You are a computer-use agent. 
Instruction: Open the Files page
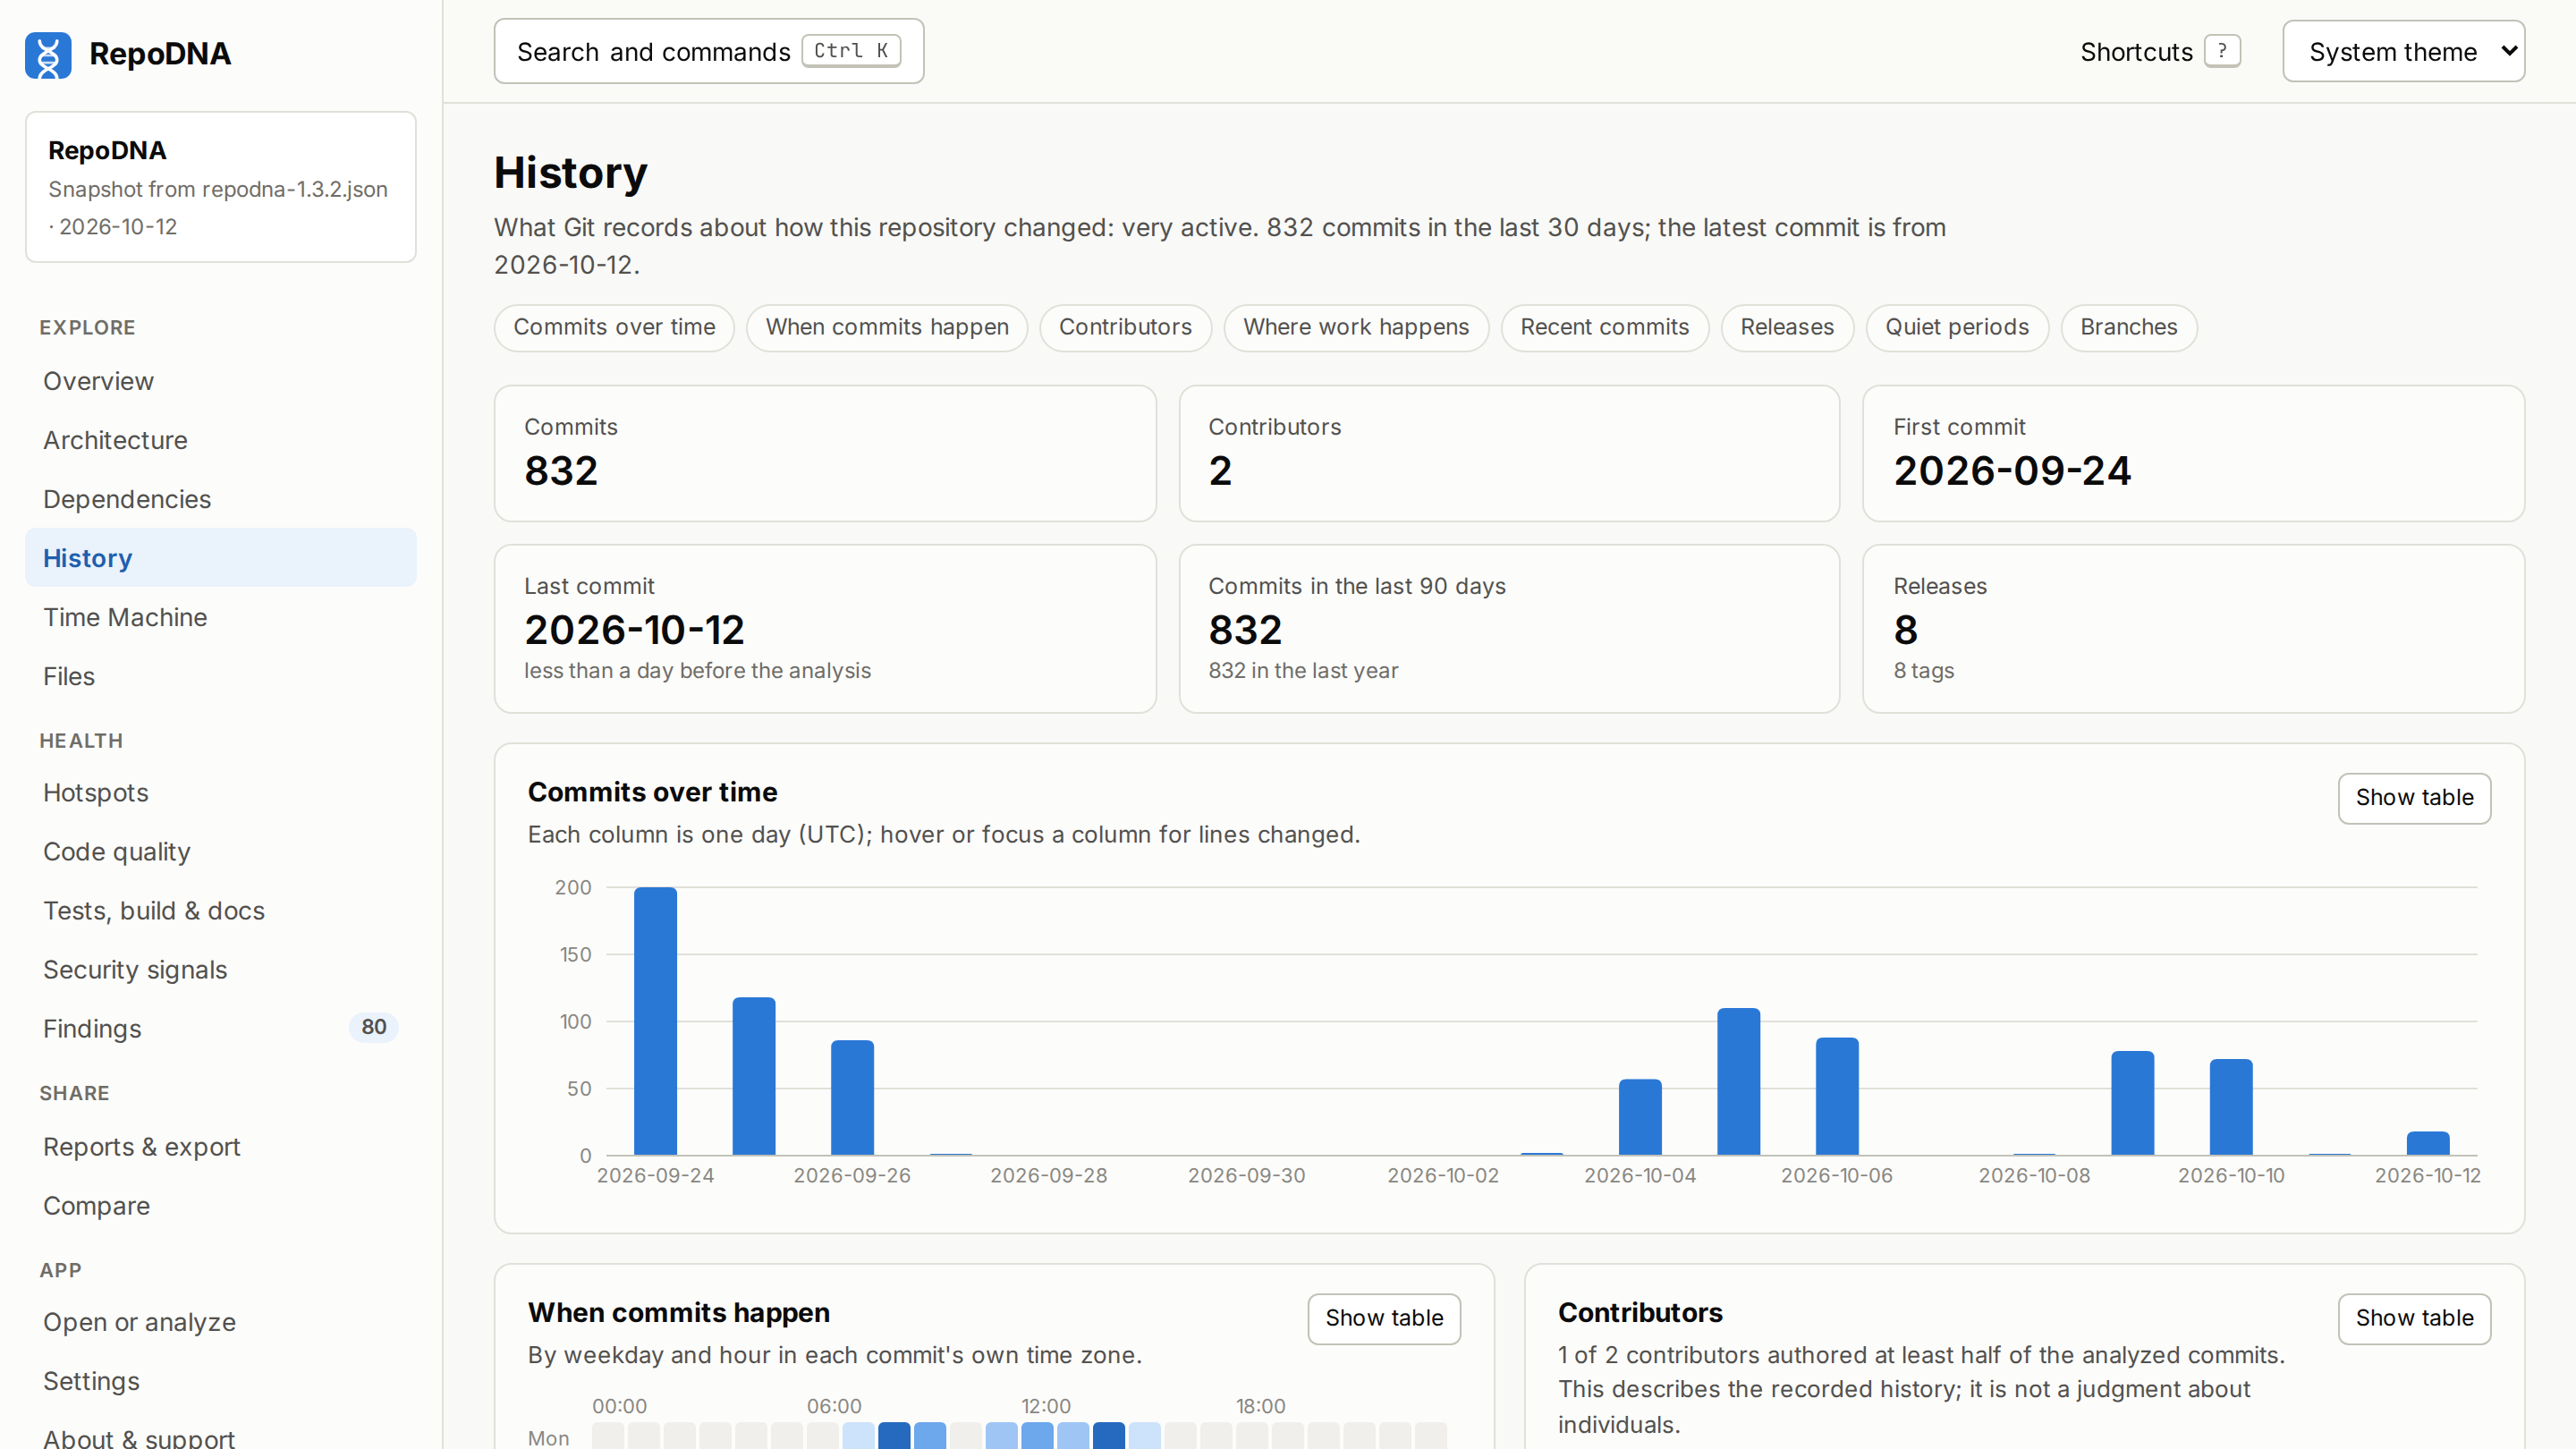tap(220, 676)
